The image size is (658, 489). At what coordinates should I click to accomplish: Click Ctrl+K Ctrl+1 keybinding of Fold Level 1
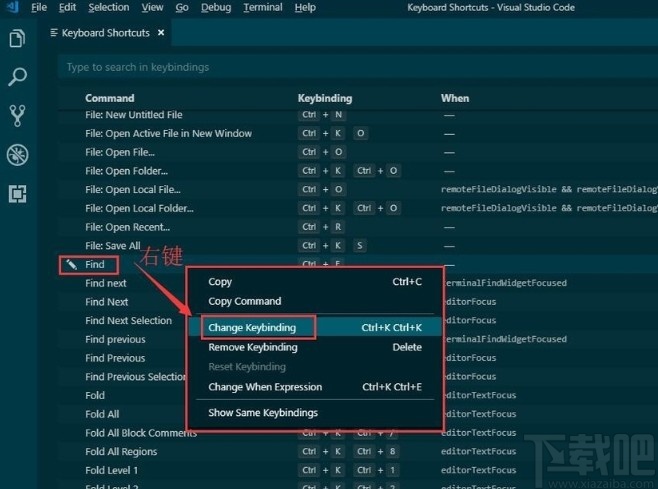349,470
